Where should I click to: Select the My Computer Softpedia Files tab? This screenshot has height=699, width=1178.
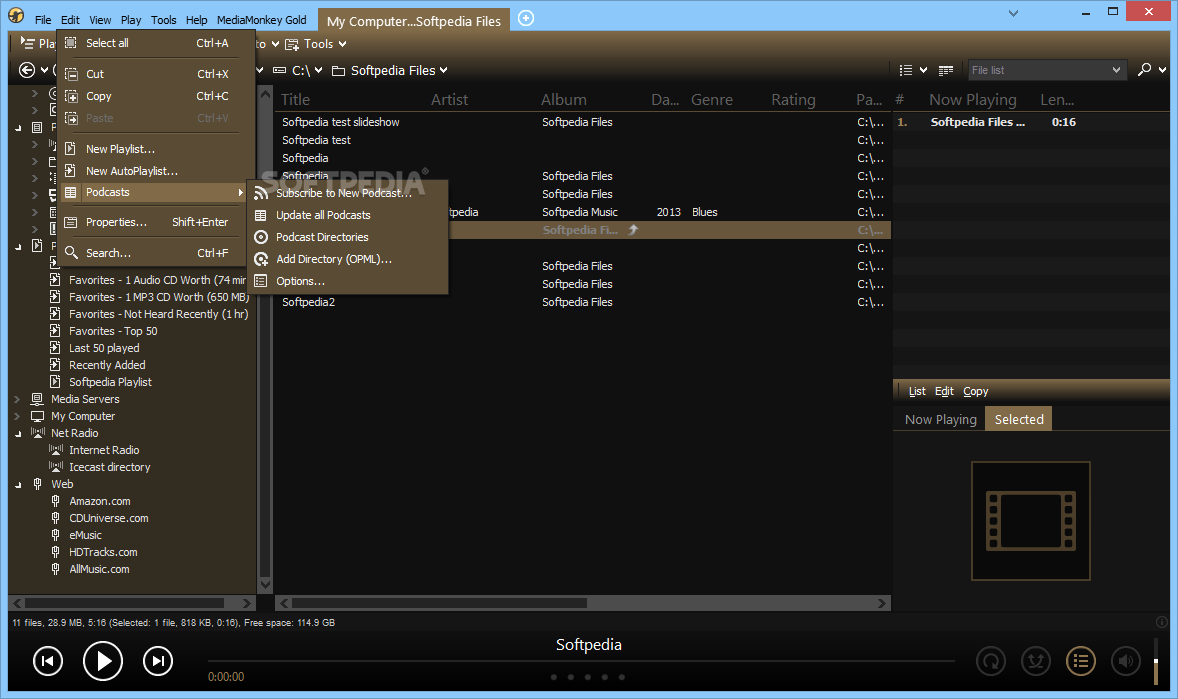click(x=413, y=21)
